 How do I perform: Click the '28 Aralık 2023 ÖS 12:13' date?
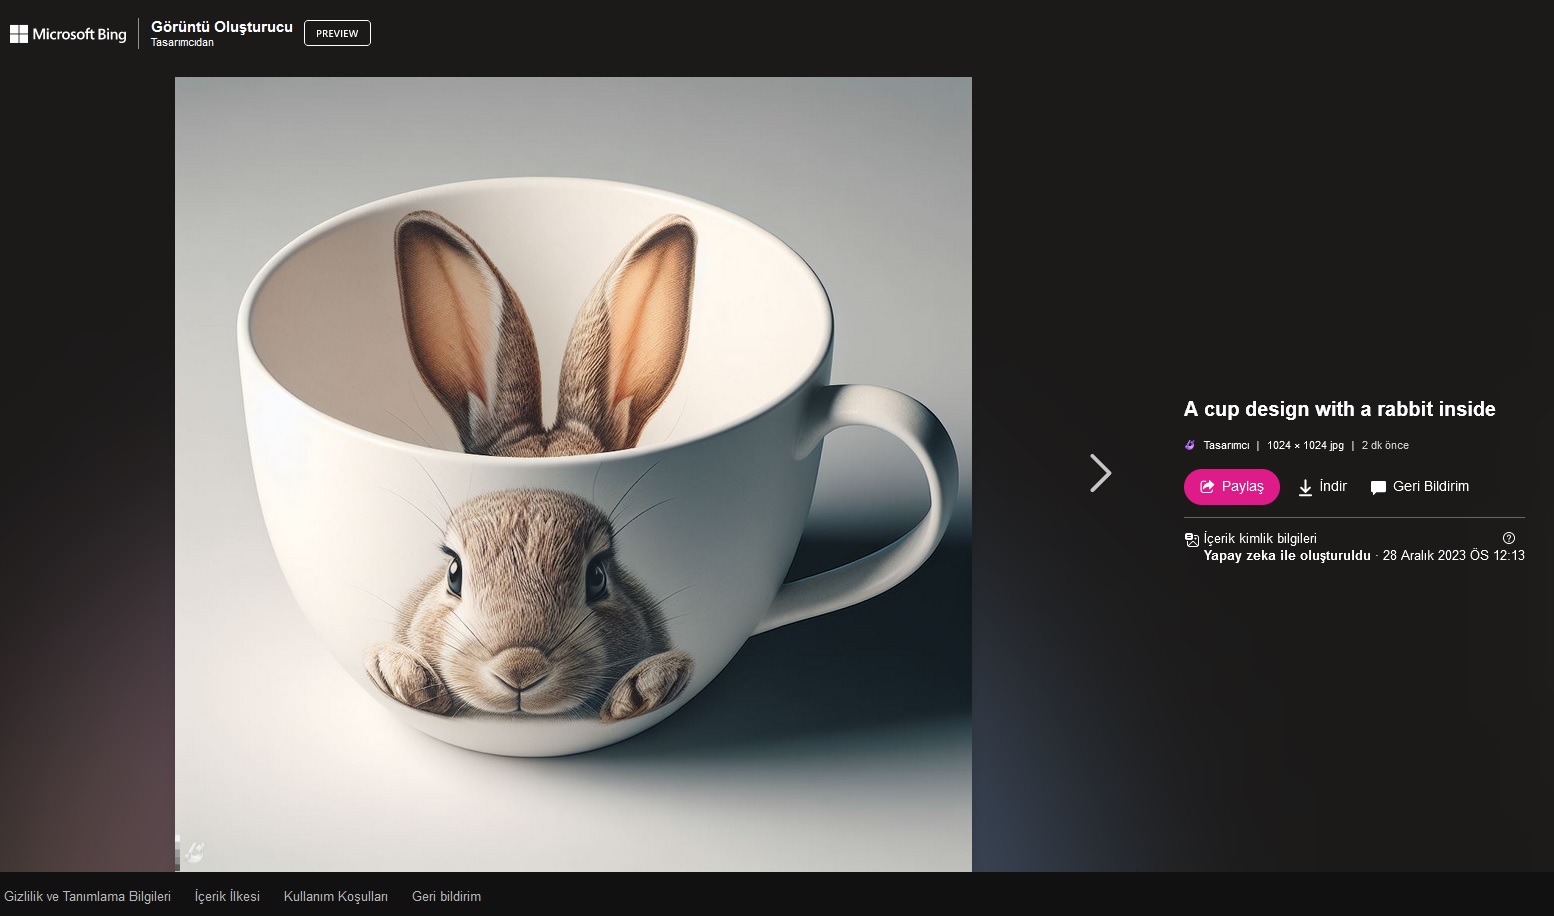tap(1454, 556)
